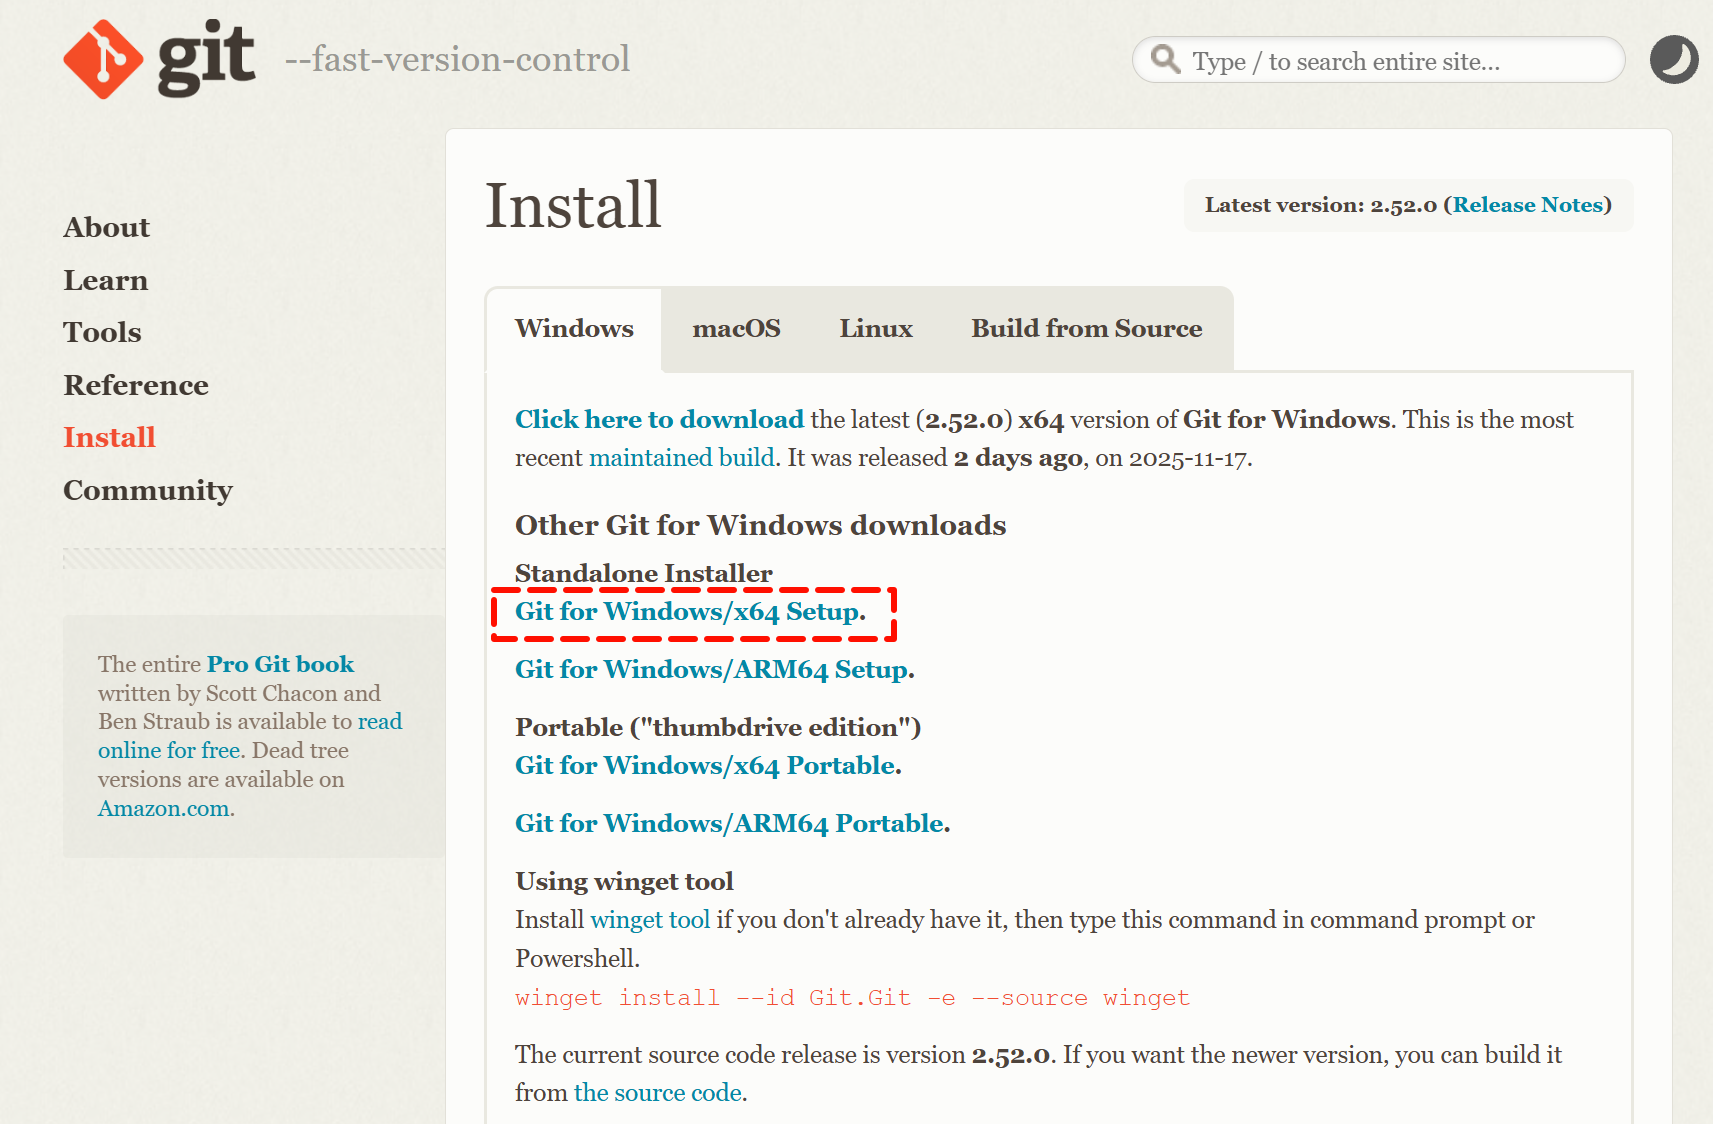
Task: Download Git for Windows/x64 Portable
Action: (x=706, y=766)
